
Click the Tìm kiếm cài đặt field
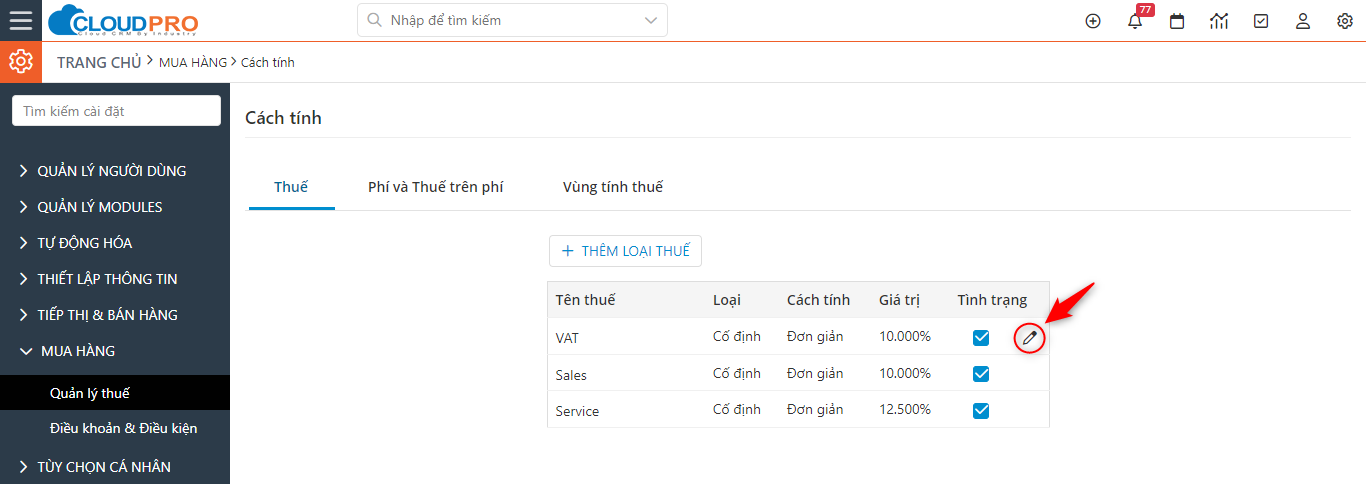tap(116, 111)
